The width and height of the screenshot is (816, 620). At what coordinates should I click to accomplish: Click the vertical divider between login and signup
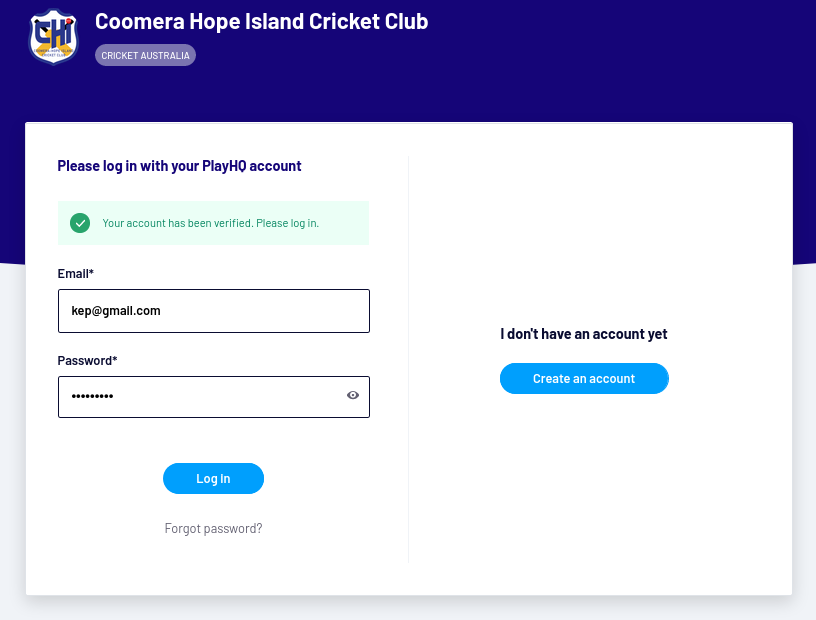pos(409,359)
